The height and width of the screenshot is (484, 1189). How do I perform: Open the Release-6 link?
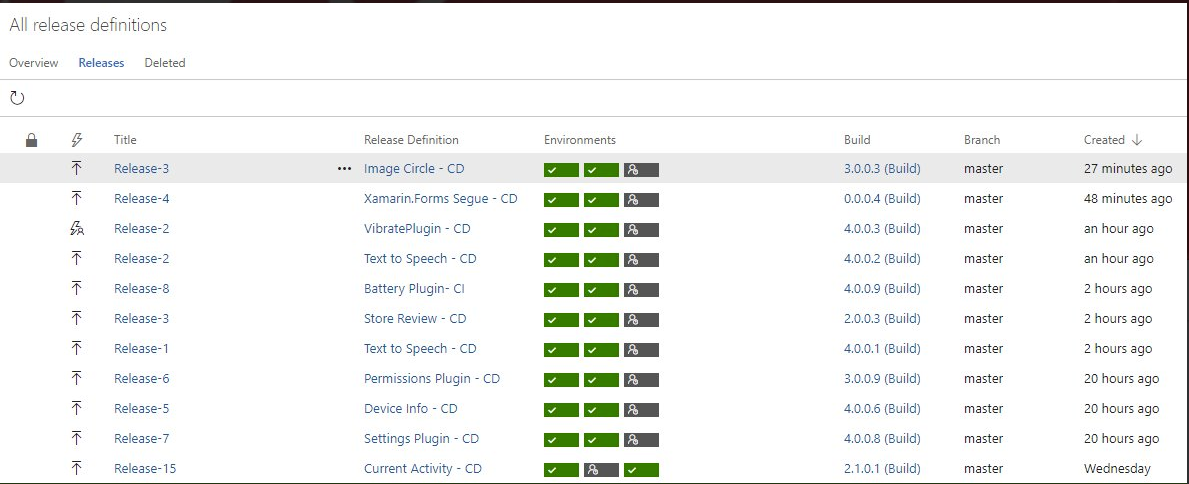coord(142,379)
